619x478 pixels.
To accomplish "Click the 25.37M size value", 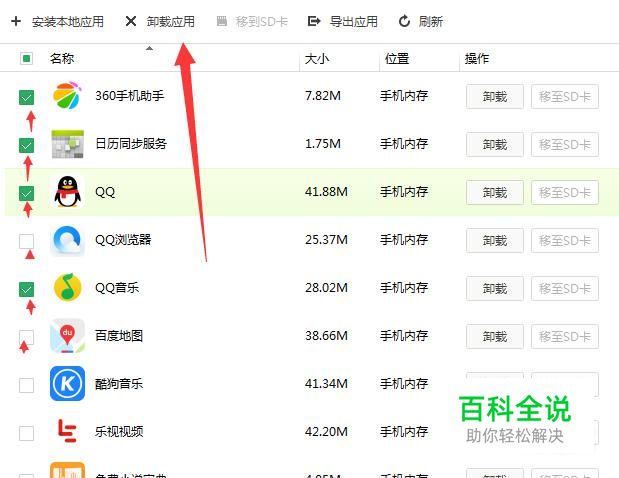I will click(x=326, y=240).
